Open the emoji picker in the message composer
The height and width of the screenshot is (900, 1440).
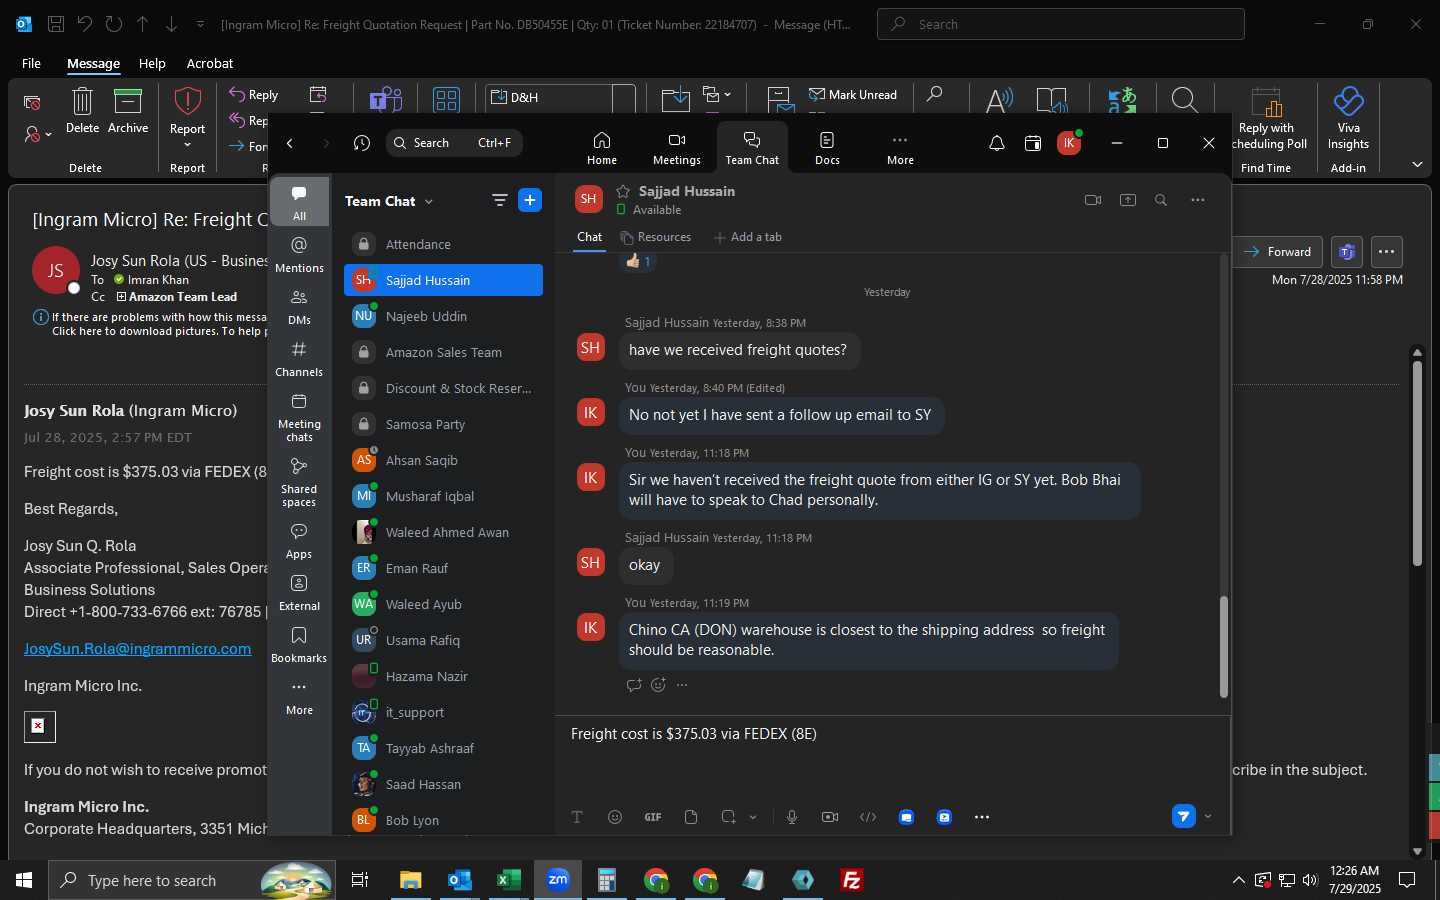615,817
